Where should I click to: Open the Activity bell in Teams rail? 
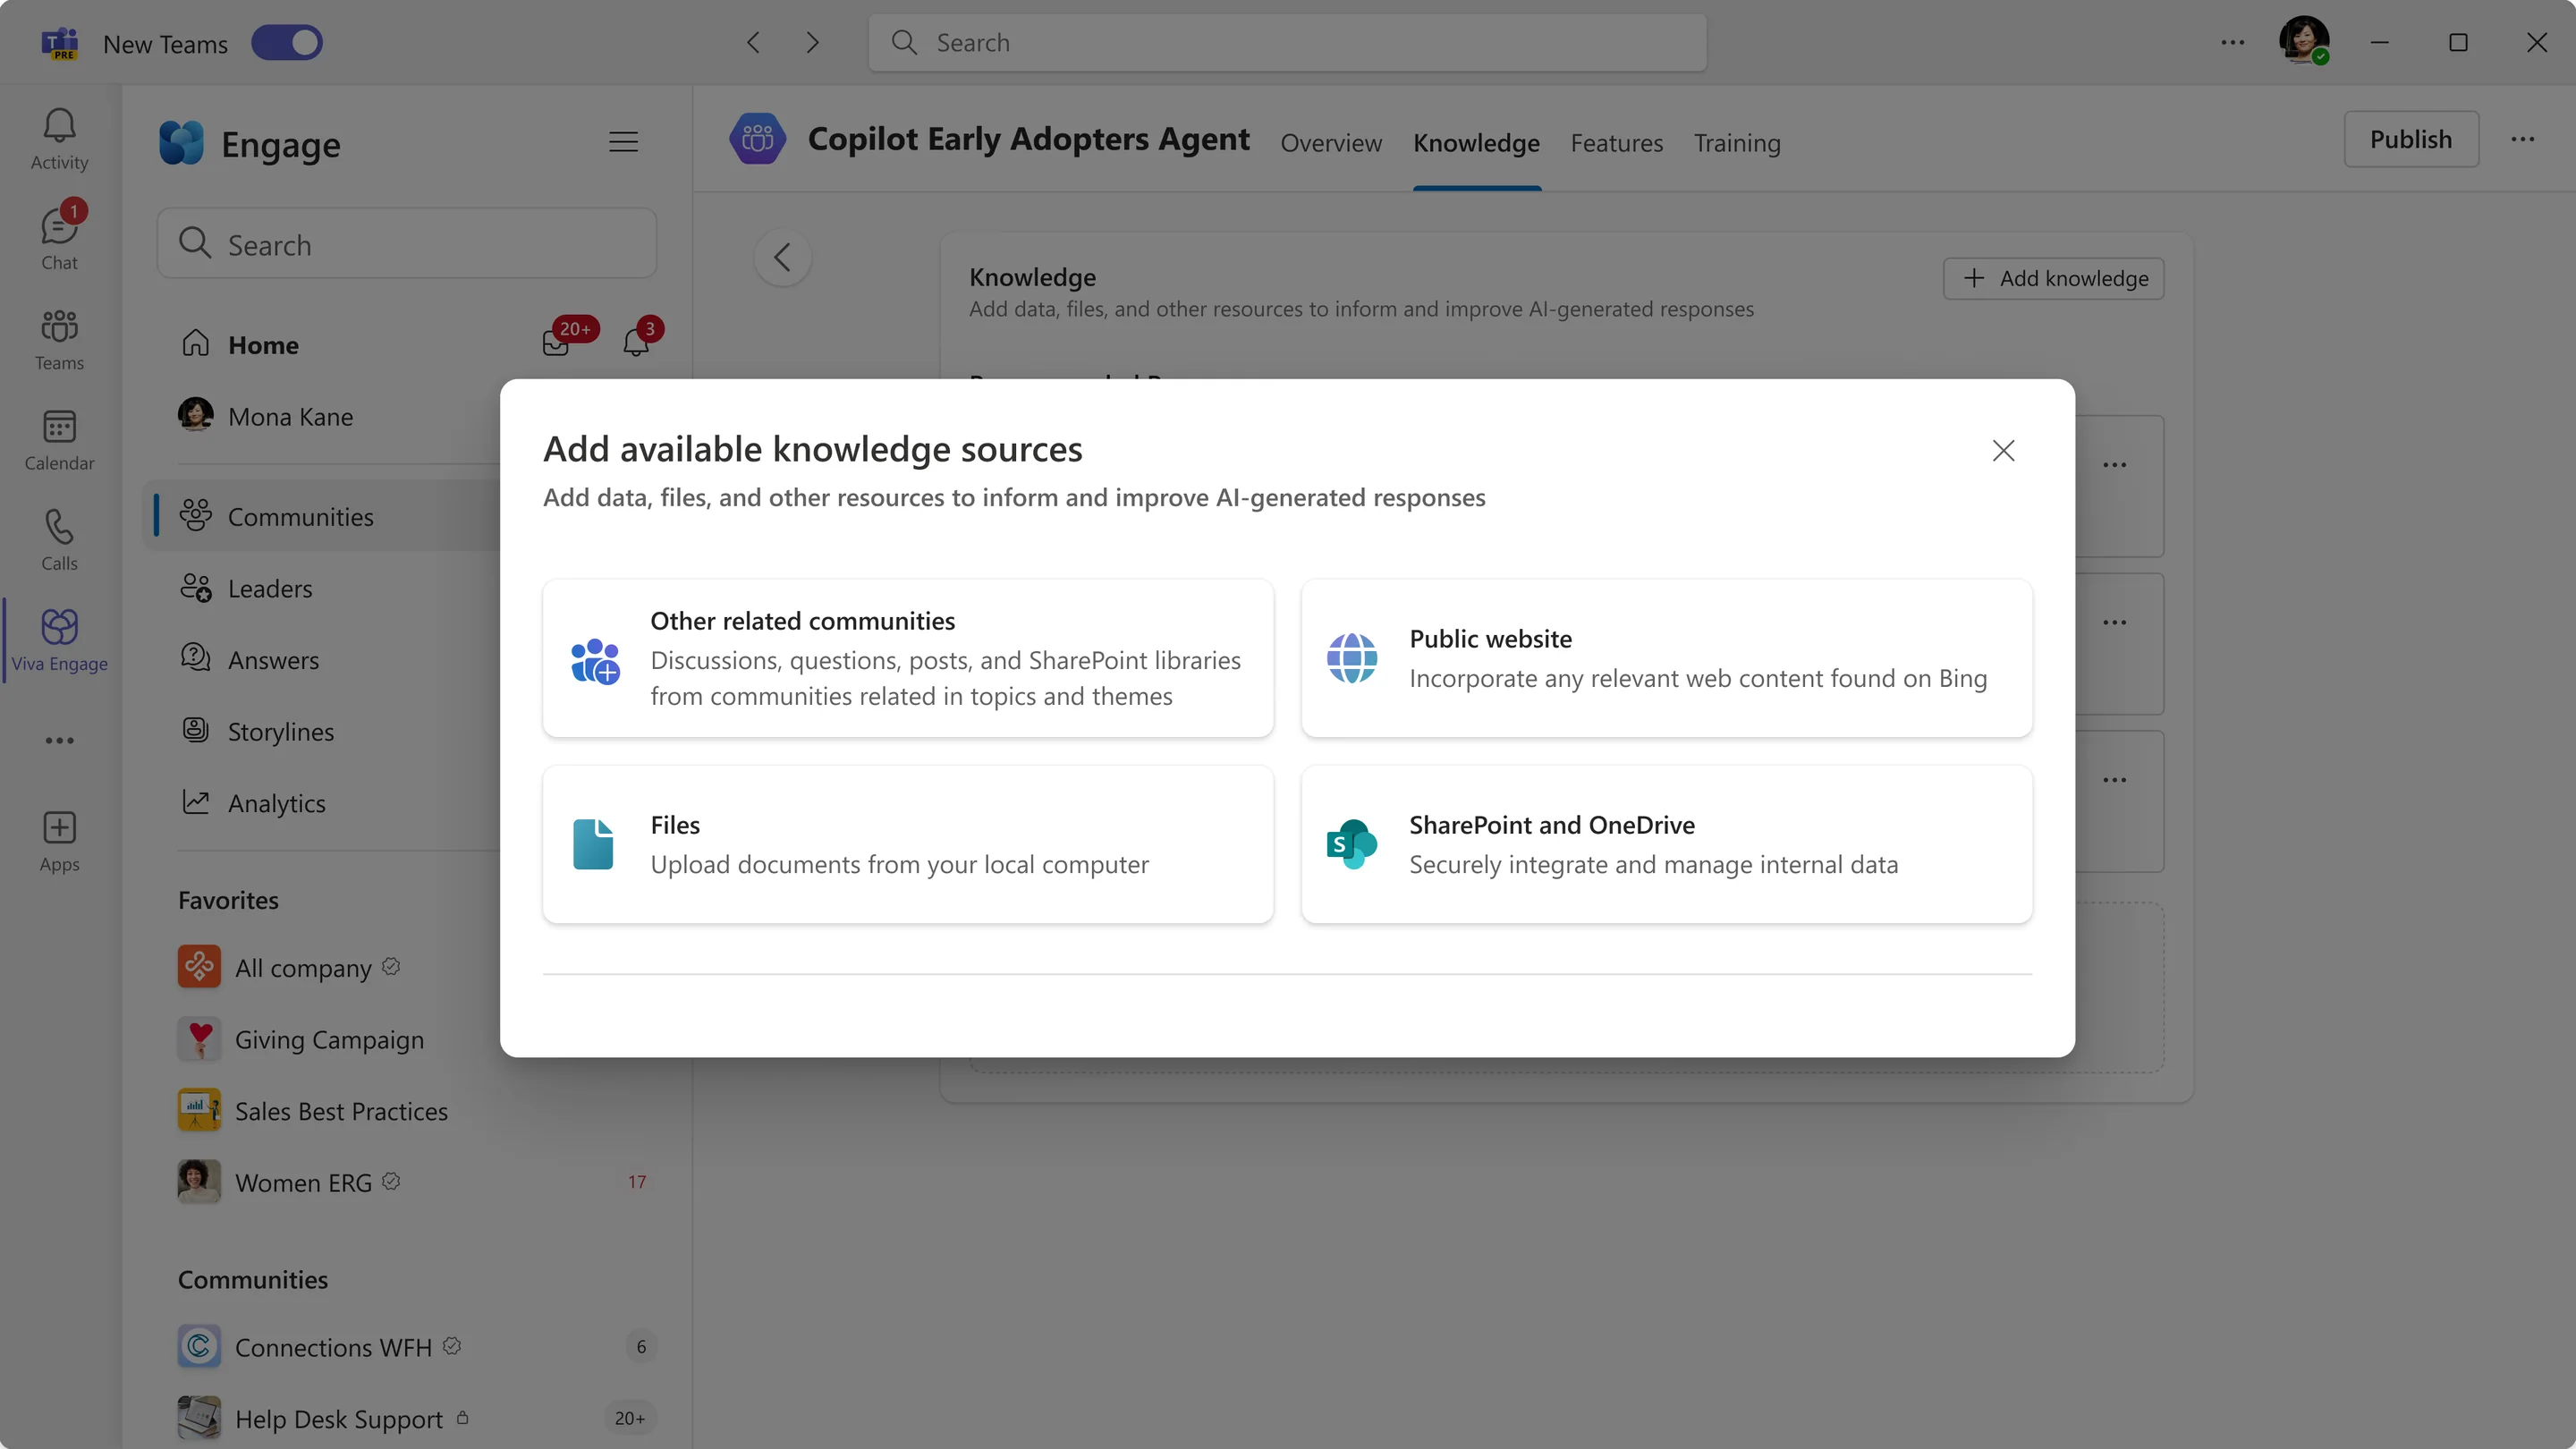59,139
